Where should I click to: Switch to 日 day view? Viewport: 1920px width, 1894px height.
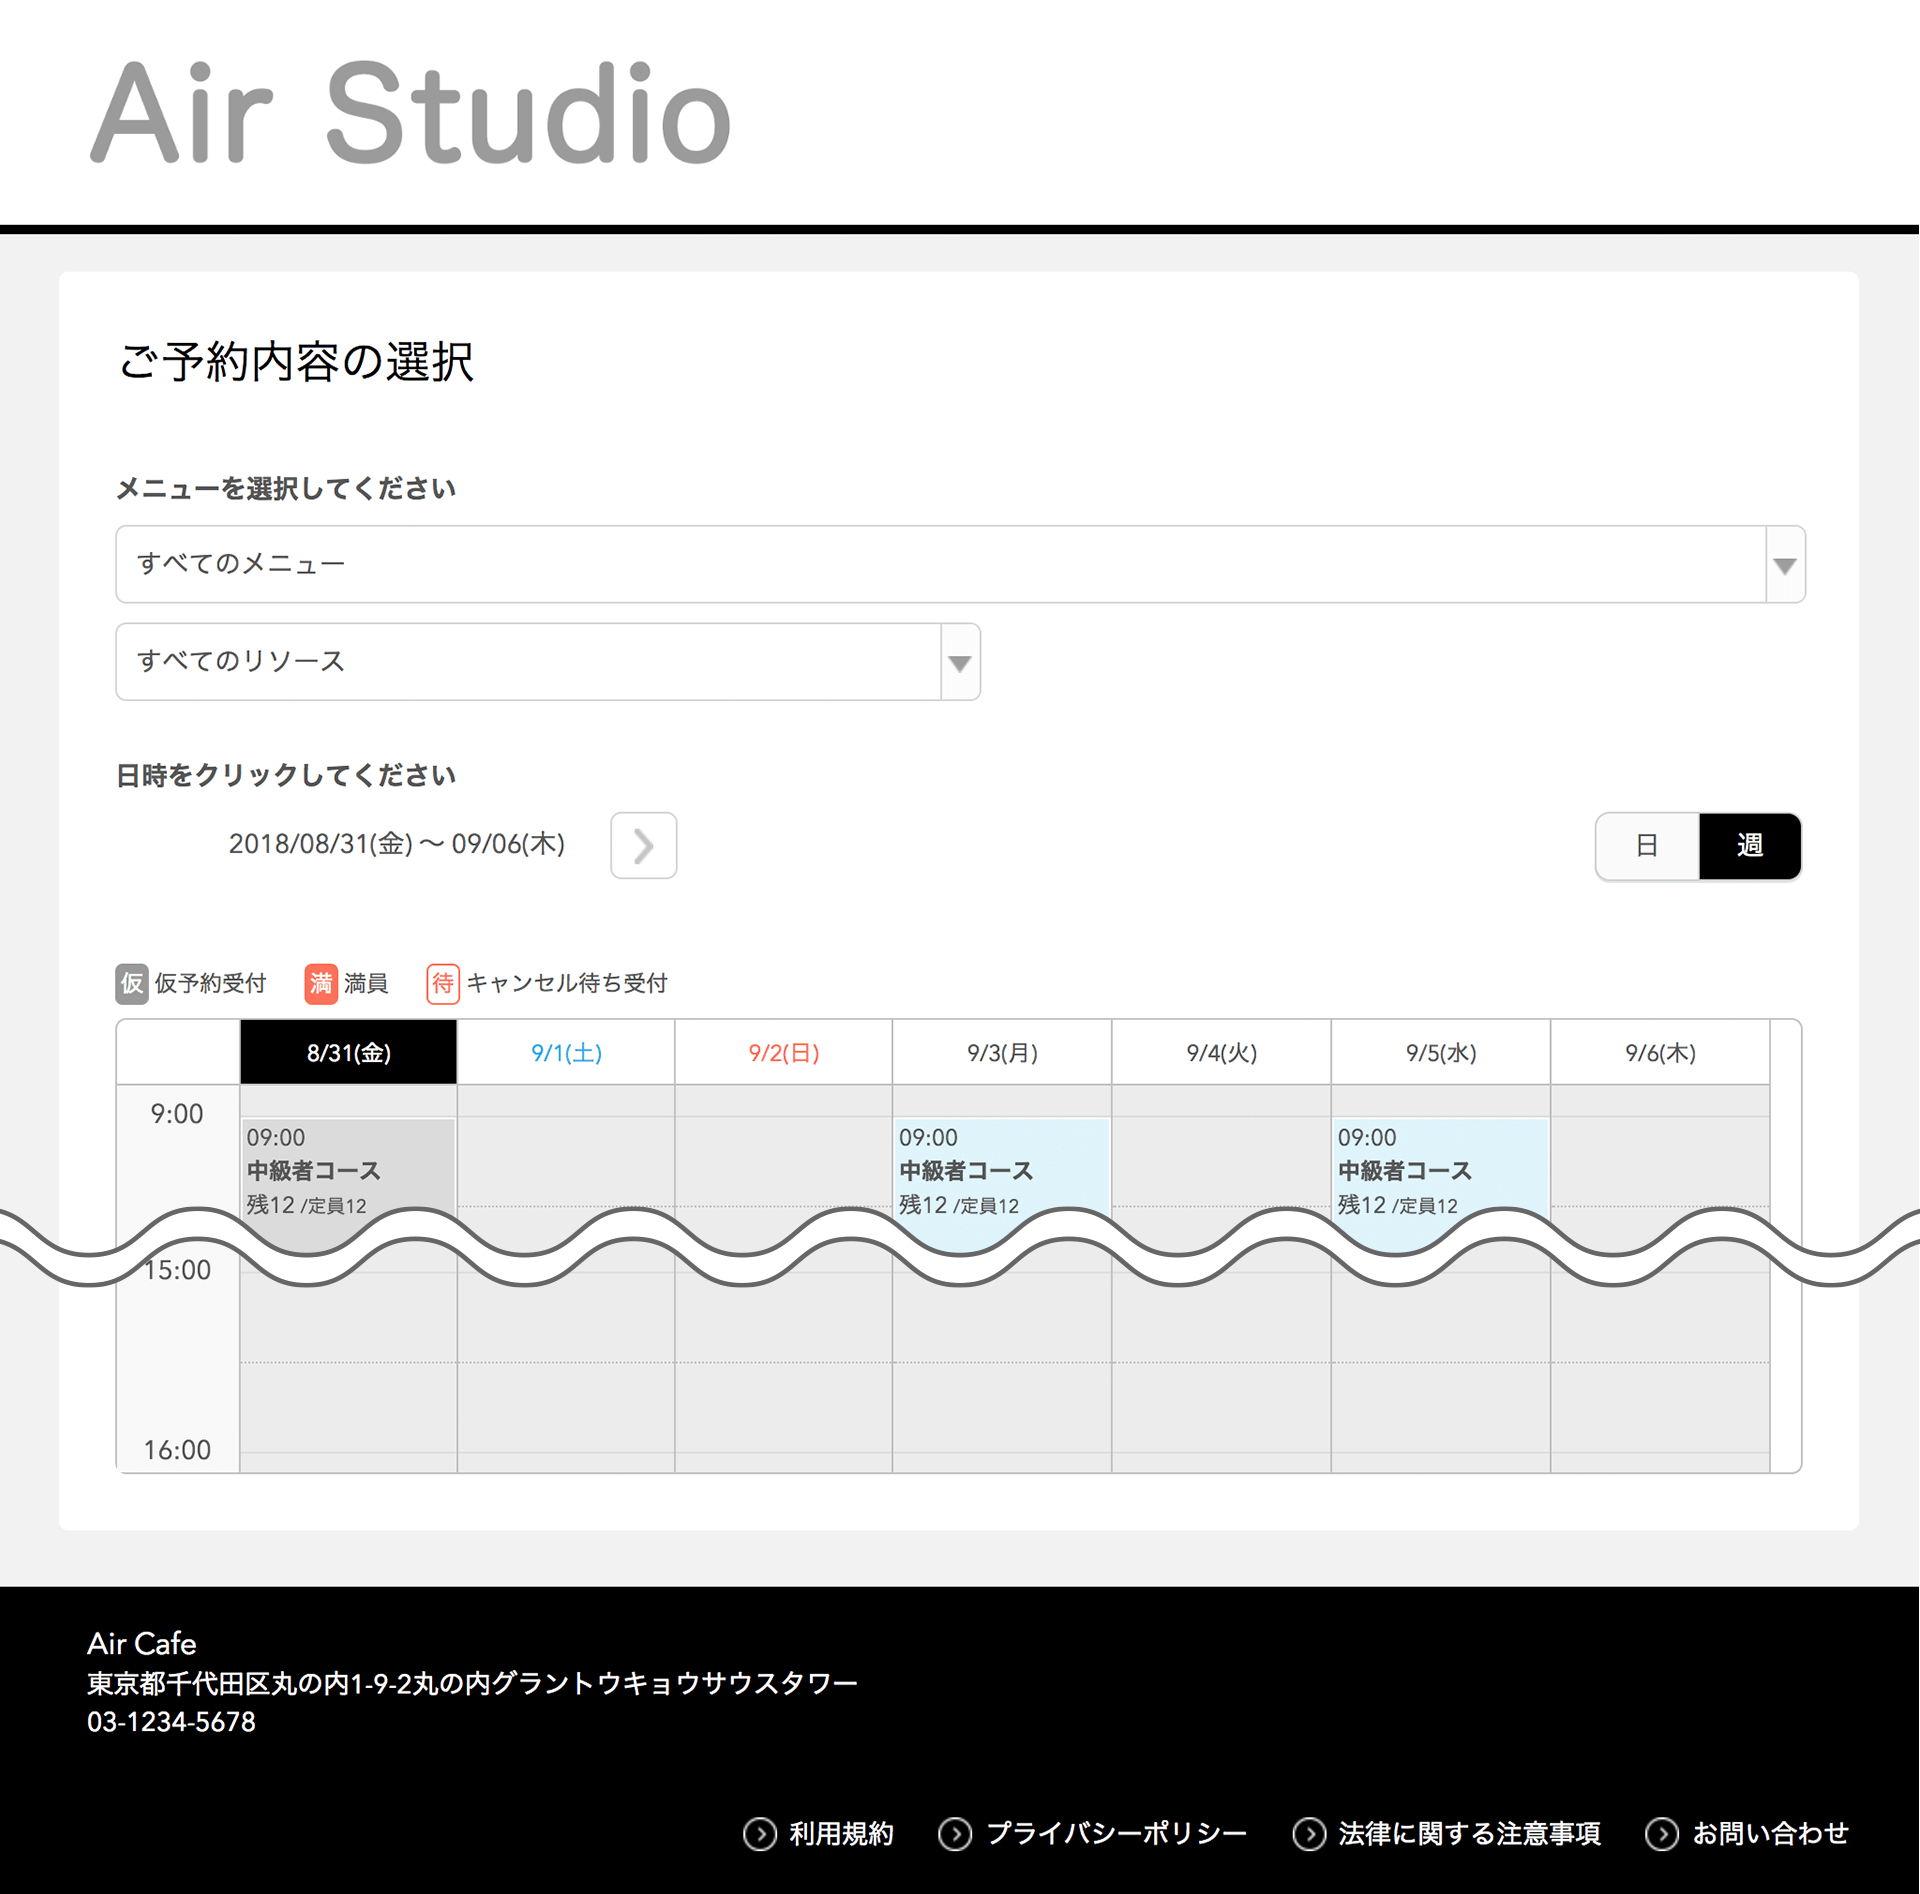click(1647, 846)
